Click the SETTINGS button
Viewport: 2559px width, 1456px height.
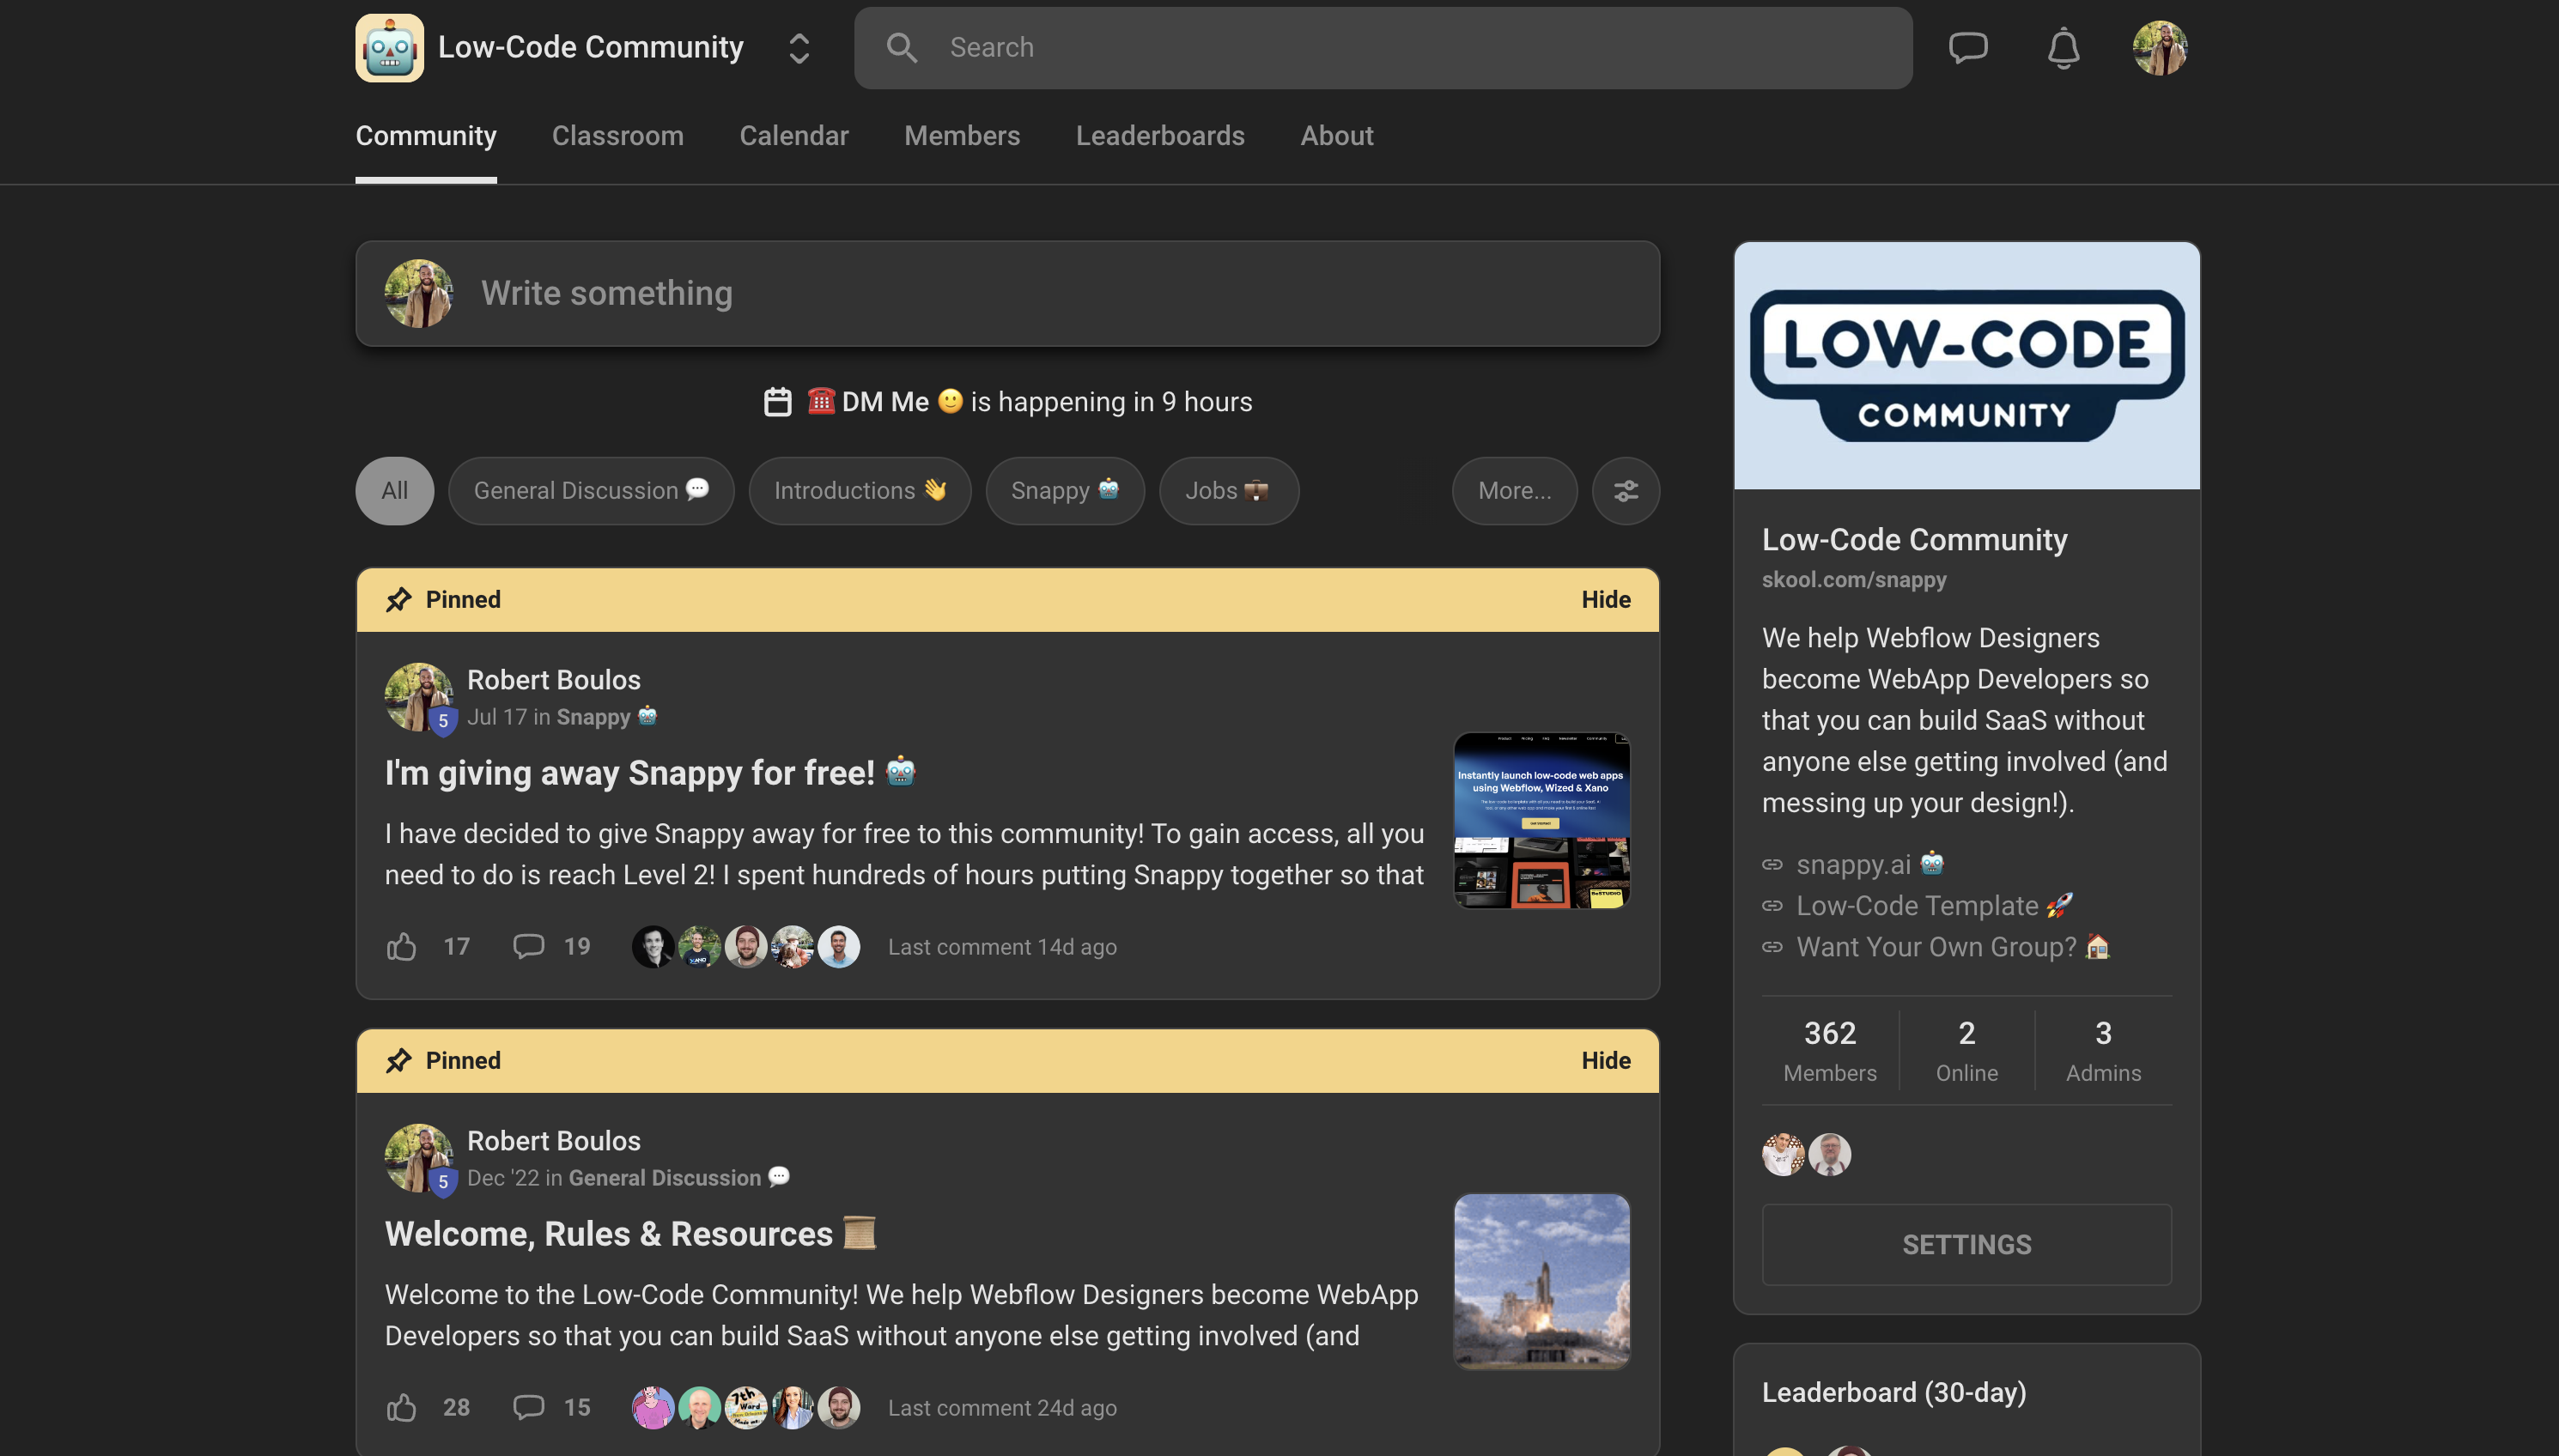(1965, 1244)
